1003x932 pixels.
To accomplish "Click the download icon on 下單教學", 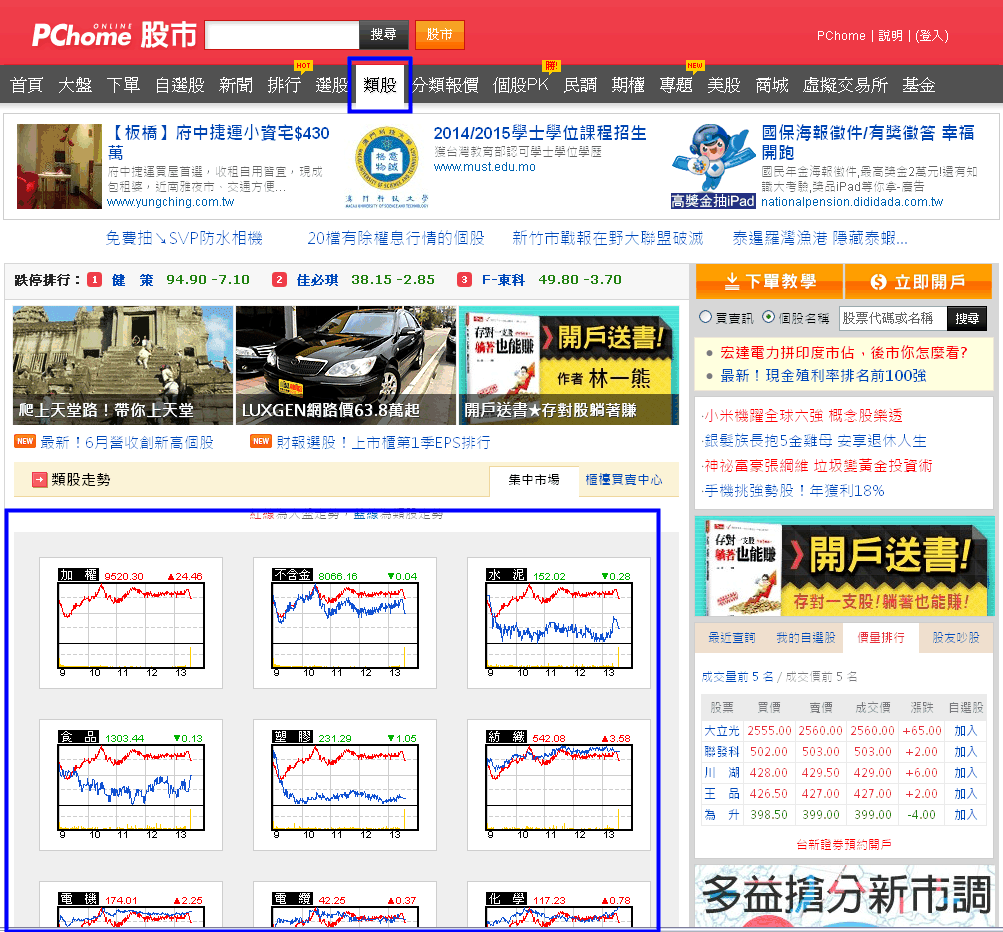I will coord(732,281).
